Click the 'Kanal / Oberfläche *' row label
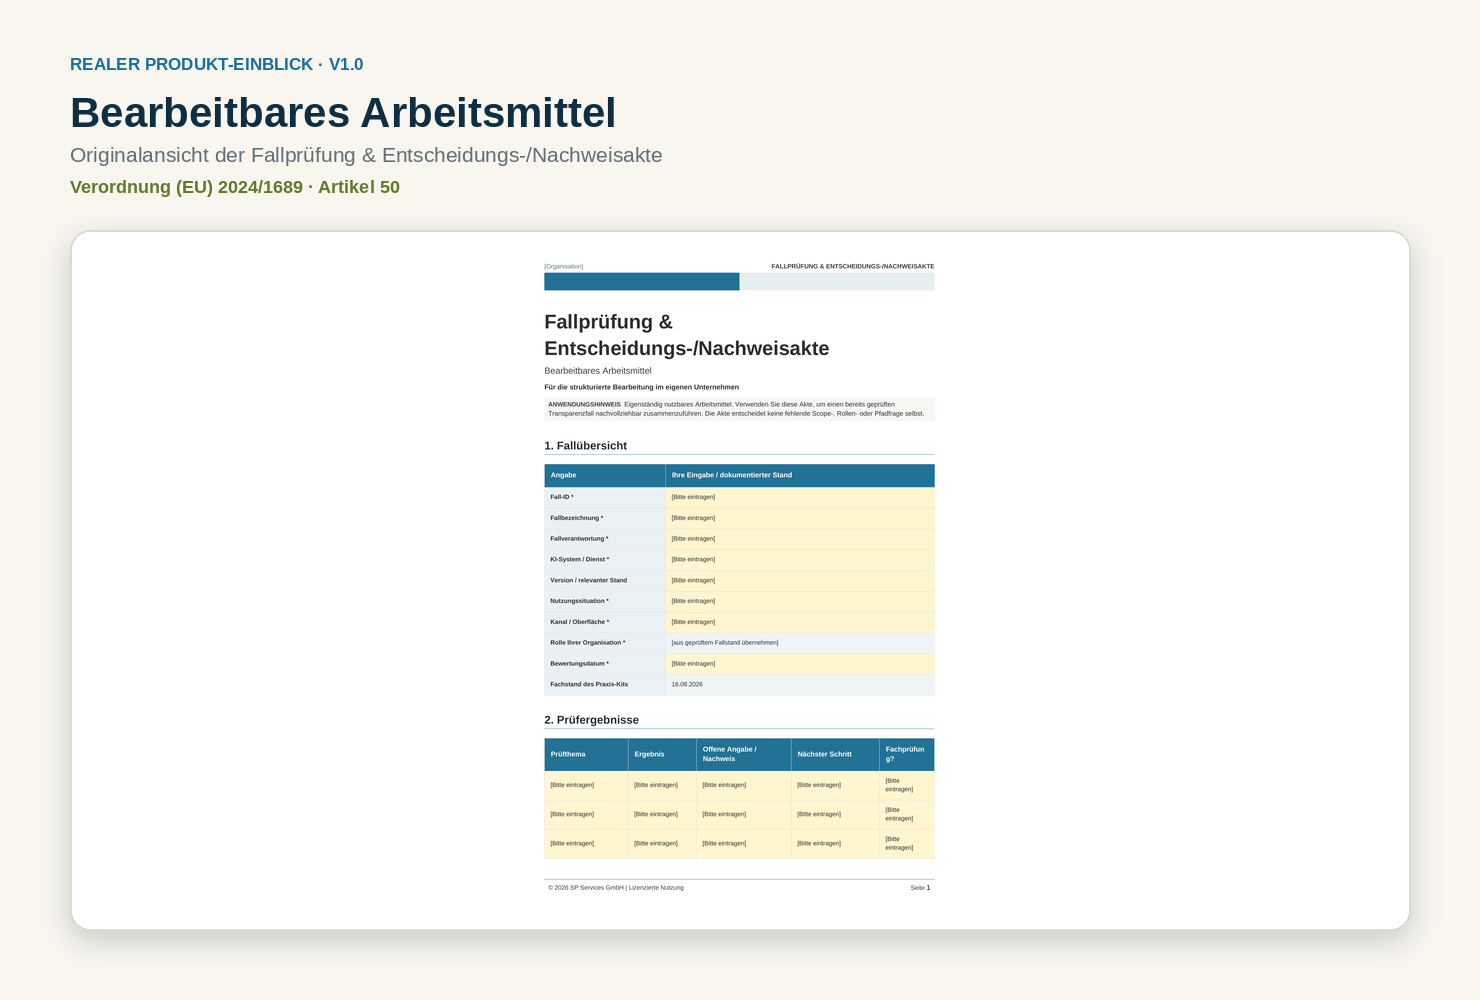The image size is (1480, 1000). pyautogui.click(x=605, y=622)
